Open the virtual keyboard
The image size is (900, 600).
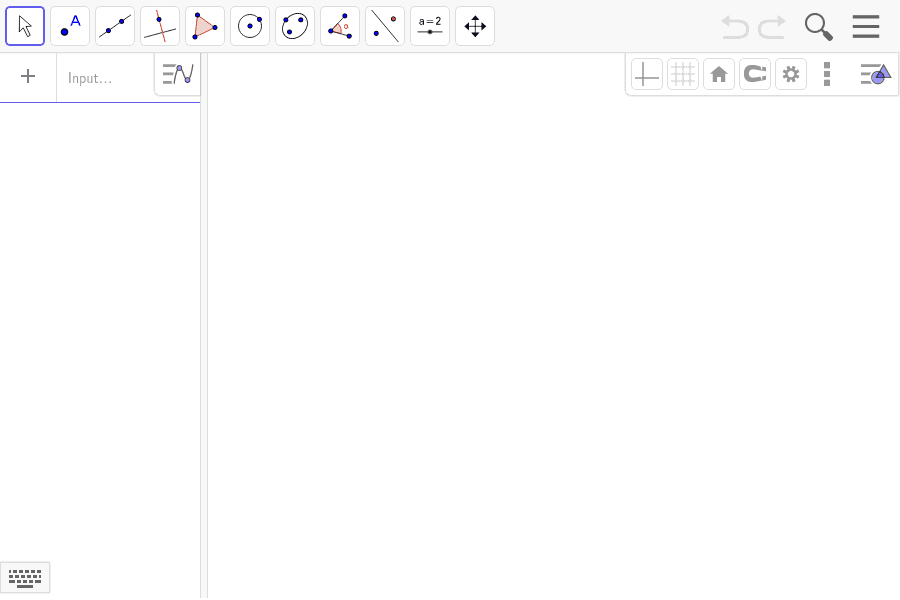pos(25,578)
